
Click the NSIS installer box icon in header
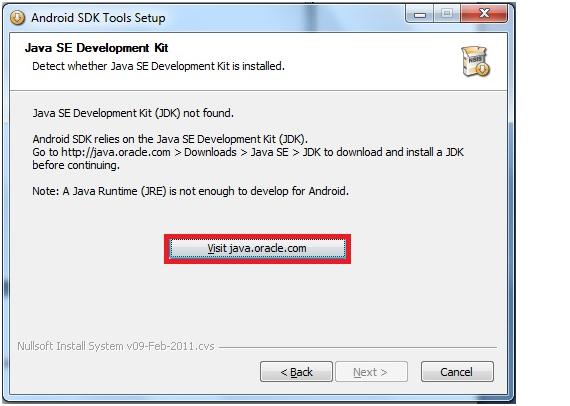[x=475, y=61]
